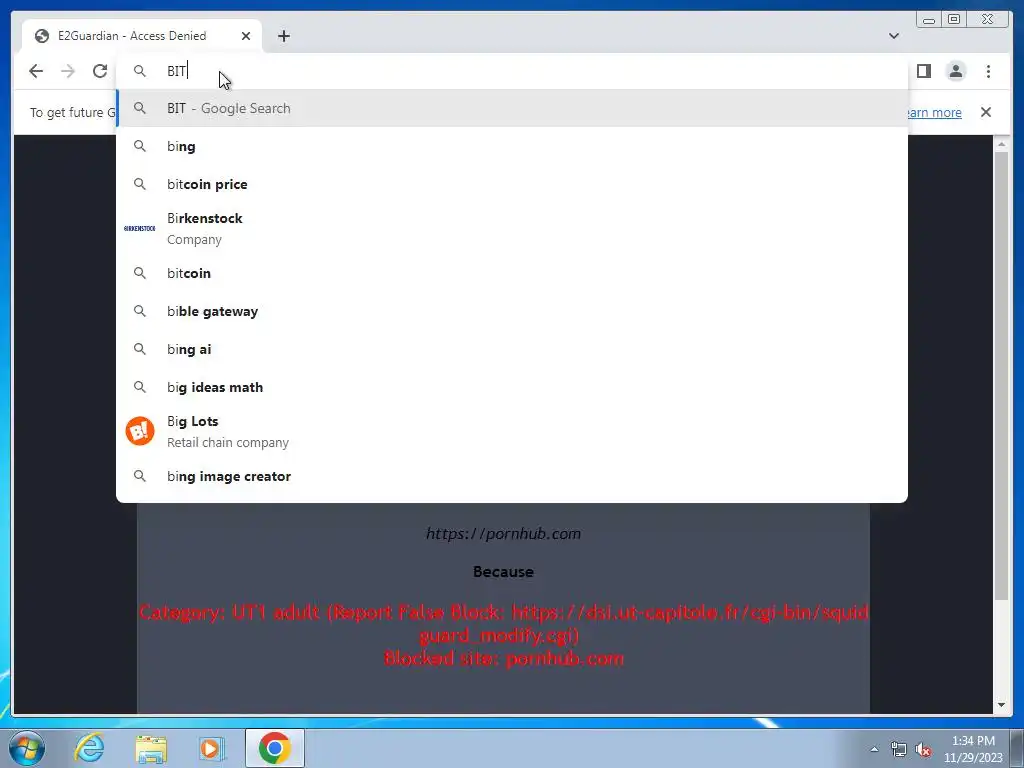The width and height of the screenshot is (1024, 768).
Task: Choose the 'bing' suggestion
Action: point(512,146)
